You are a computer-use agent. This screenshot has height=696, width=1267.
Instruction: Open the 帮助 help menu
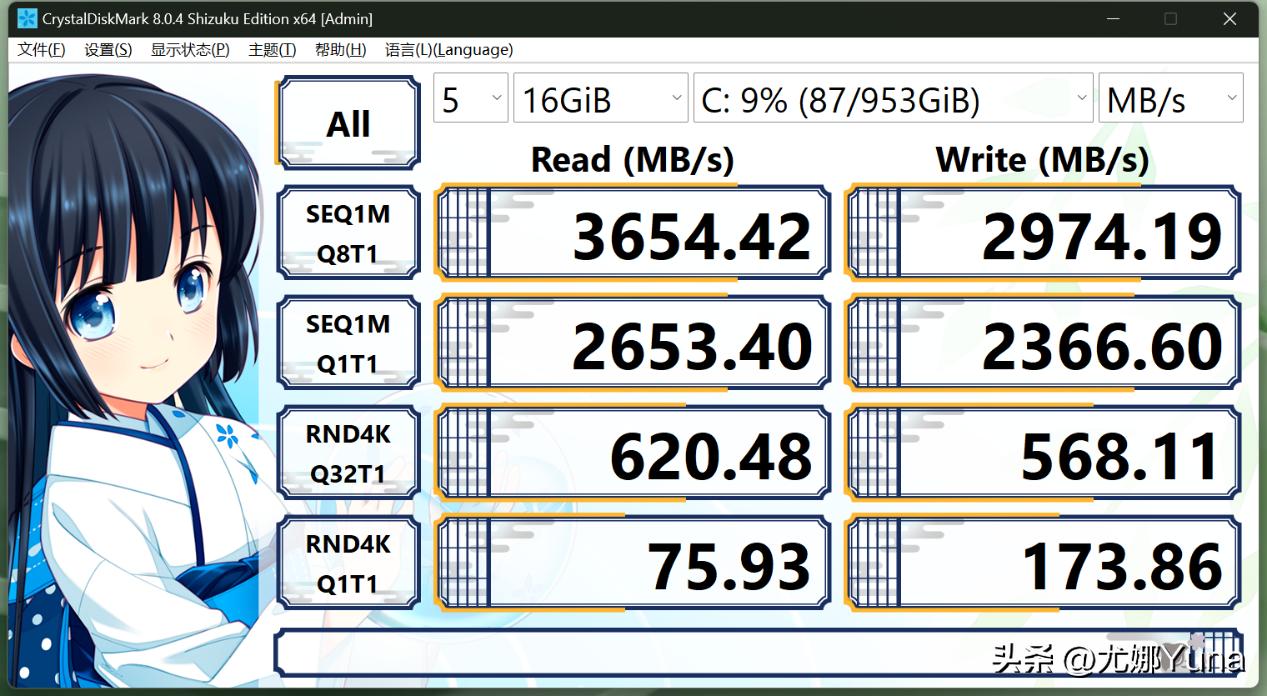coord(339,49)
